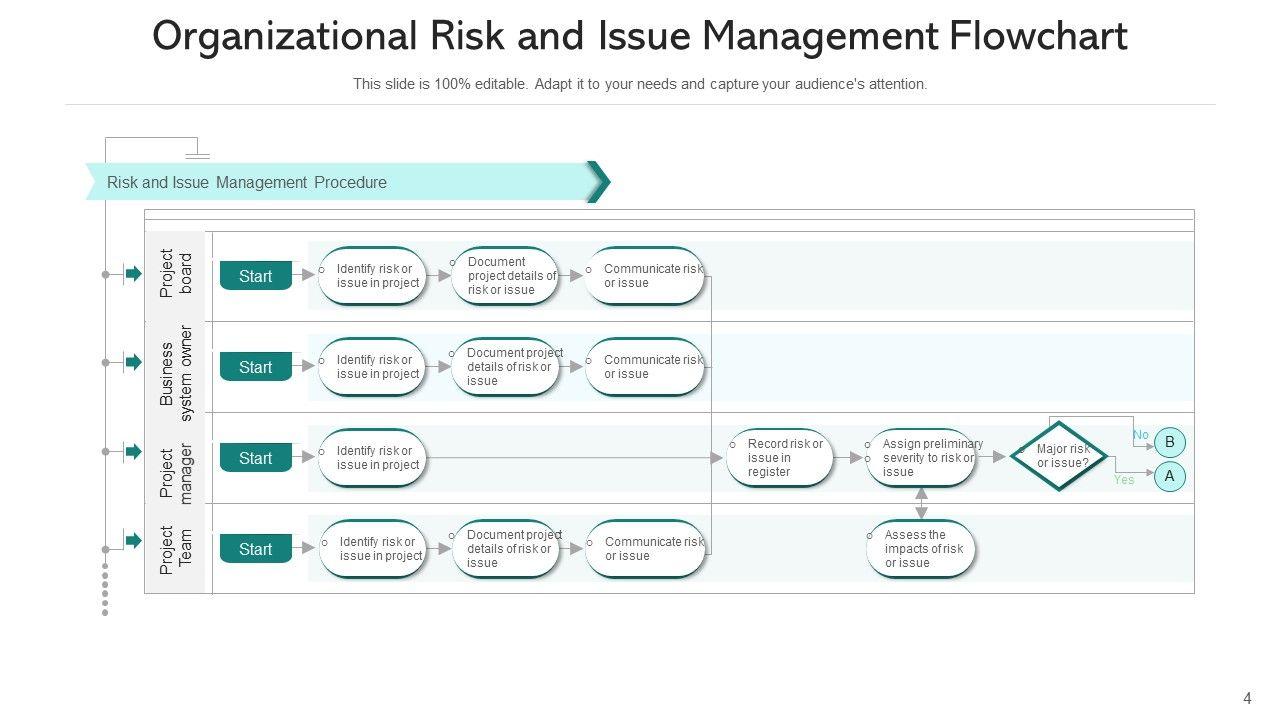
Task: Select the Project board lane label
Action: [x=175, y=273]
